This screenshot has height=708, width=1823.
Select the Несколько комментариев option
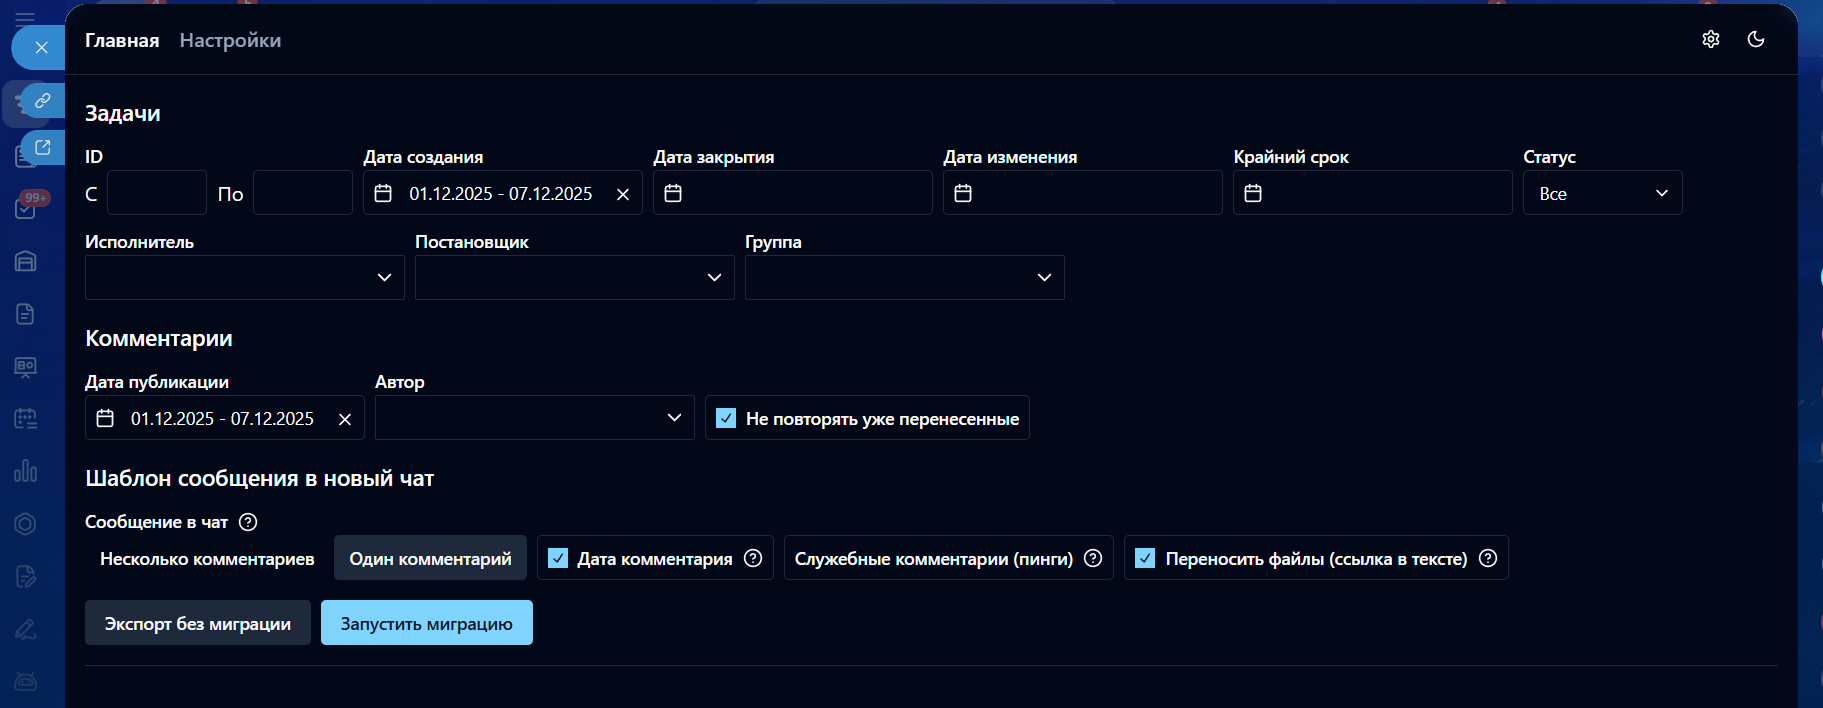[x=207, y=558]
